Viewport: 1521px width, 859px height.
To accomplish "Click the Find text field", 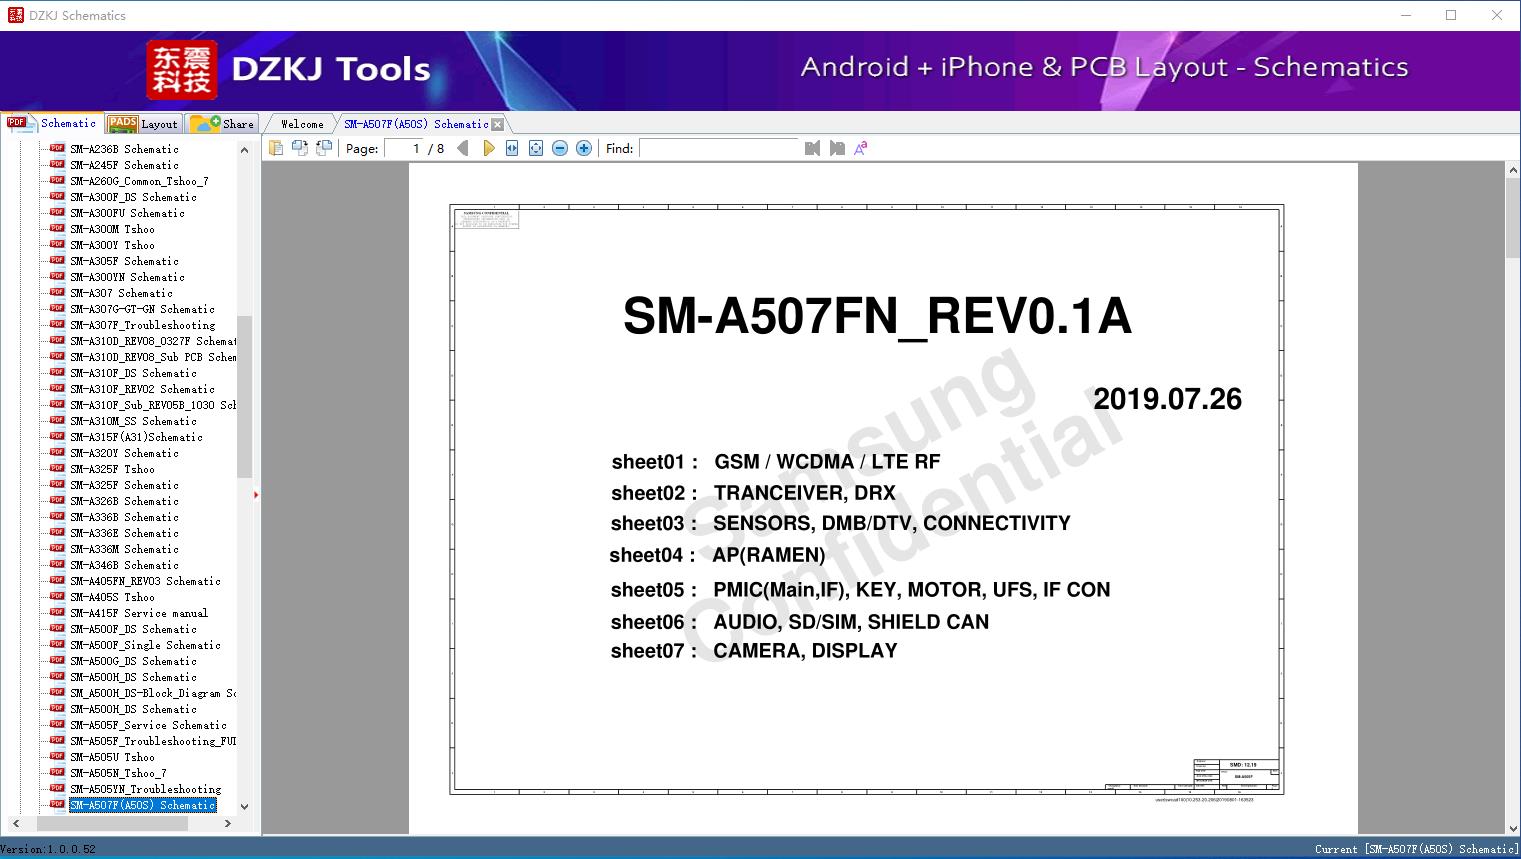I will pyautogui.click(x=719, y=148).
